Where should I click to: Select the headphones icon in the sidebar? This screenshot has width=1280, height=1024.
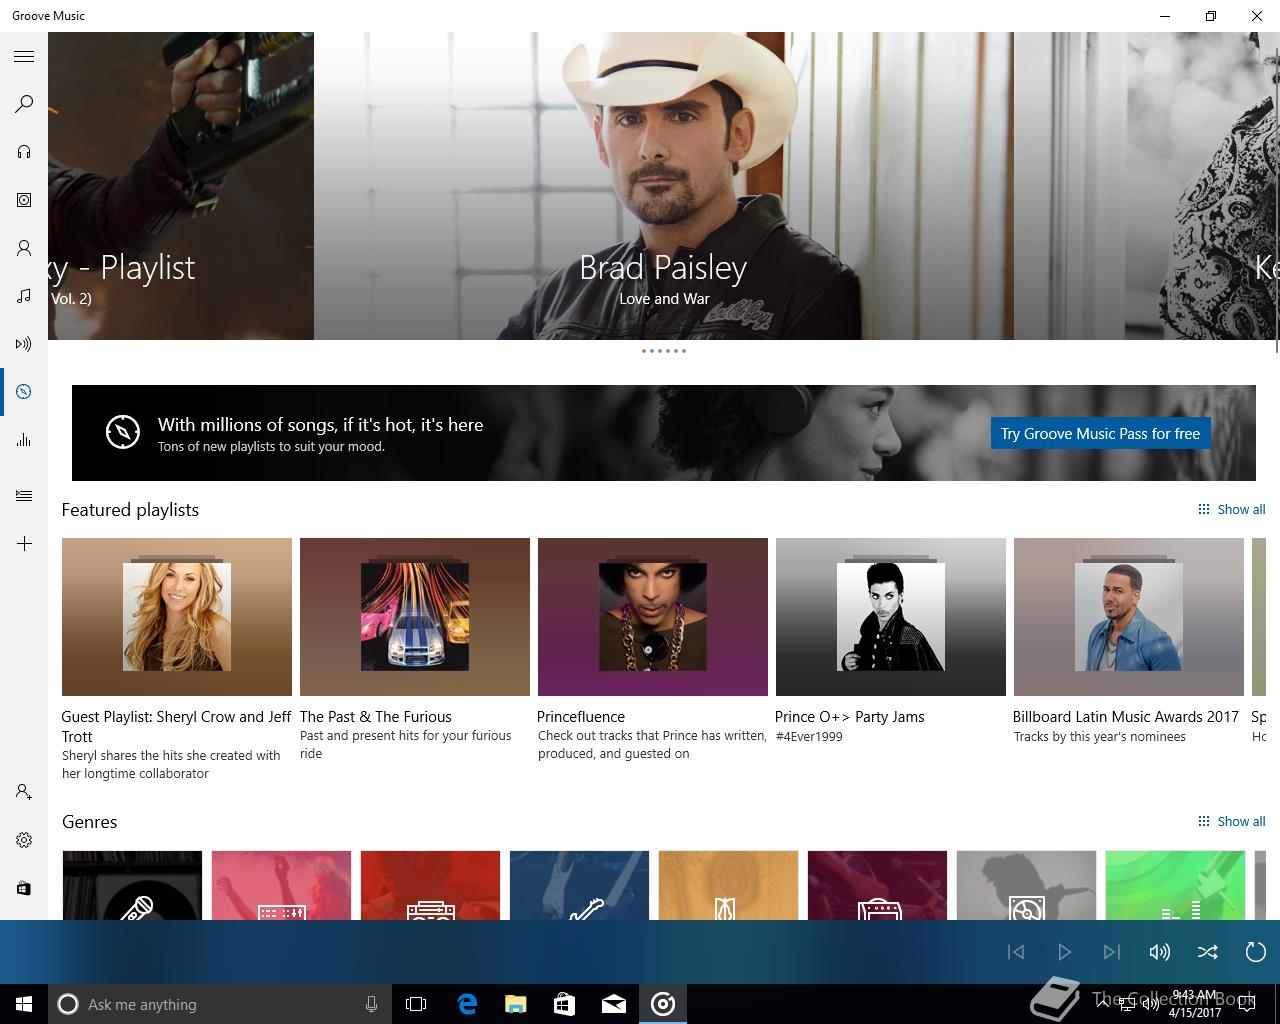coord(24,152)
